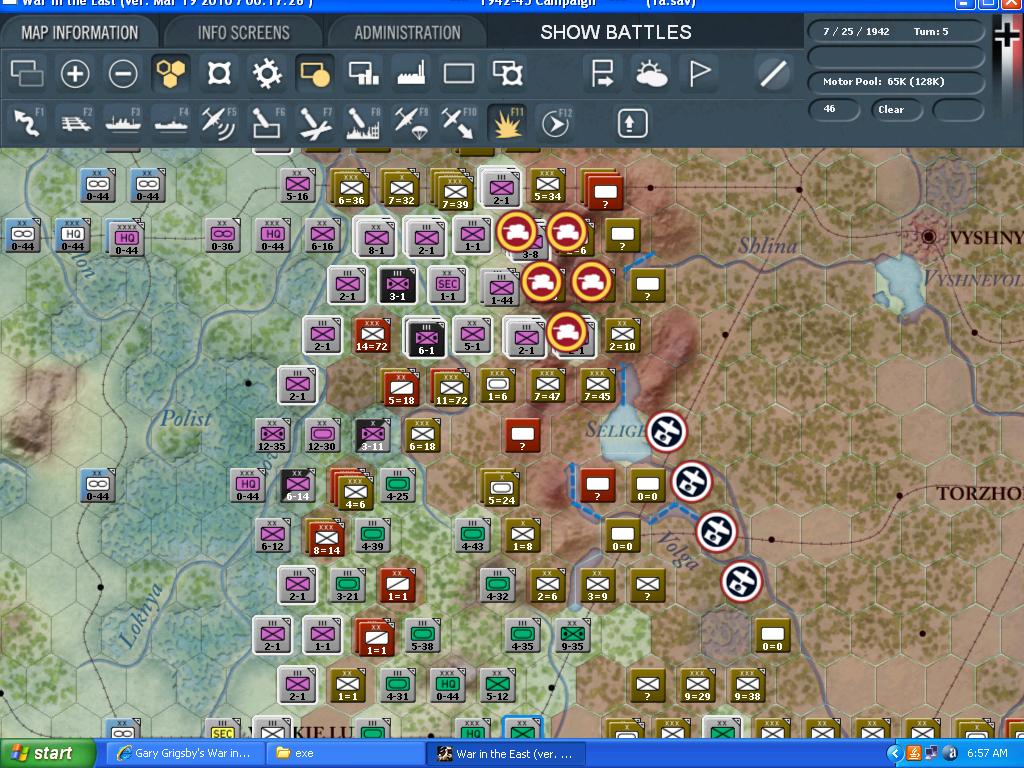Expand hidden system tray icons arrow
Image resolution: width=1024 pixels, height=768 pixels.
[895, 754]
